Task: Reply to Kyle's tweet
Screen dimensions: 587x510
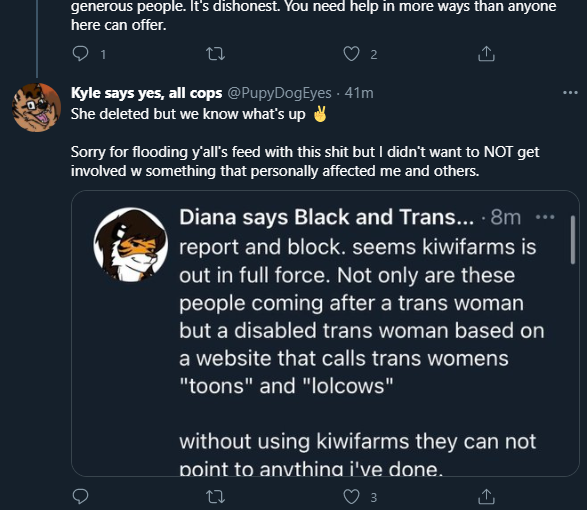Action: (x=80, y=497)
